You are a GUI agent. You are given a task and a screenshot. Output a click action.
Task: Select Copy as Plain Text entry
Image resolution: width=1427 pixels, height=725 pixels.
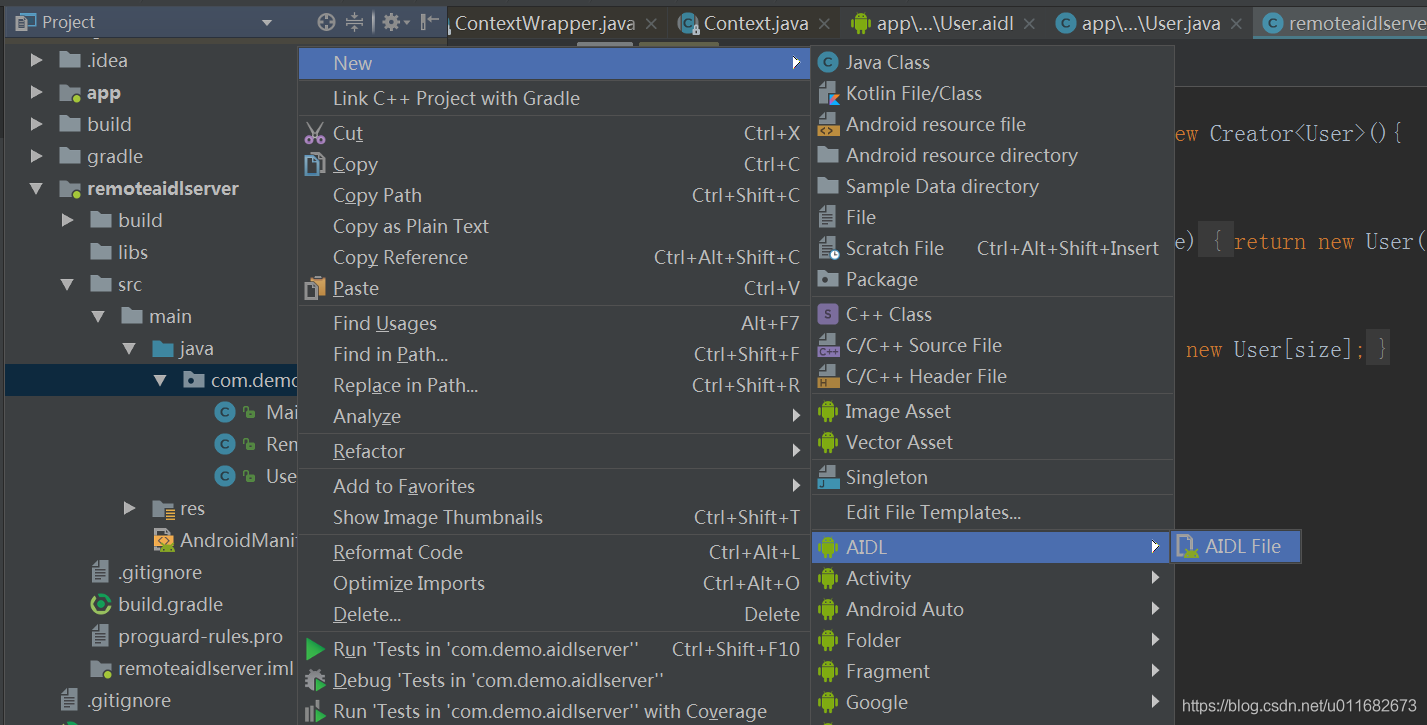(x=555, y=226)
